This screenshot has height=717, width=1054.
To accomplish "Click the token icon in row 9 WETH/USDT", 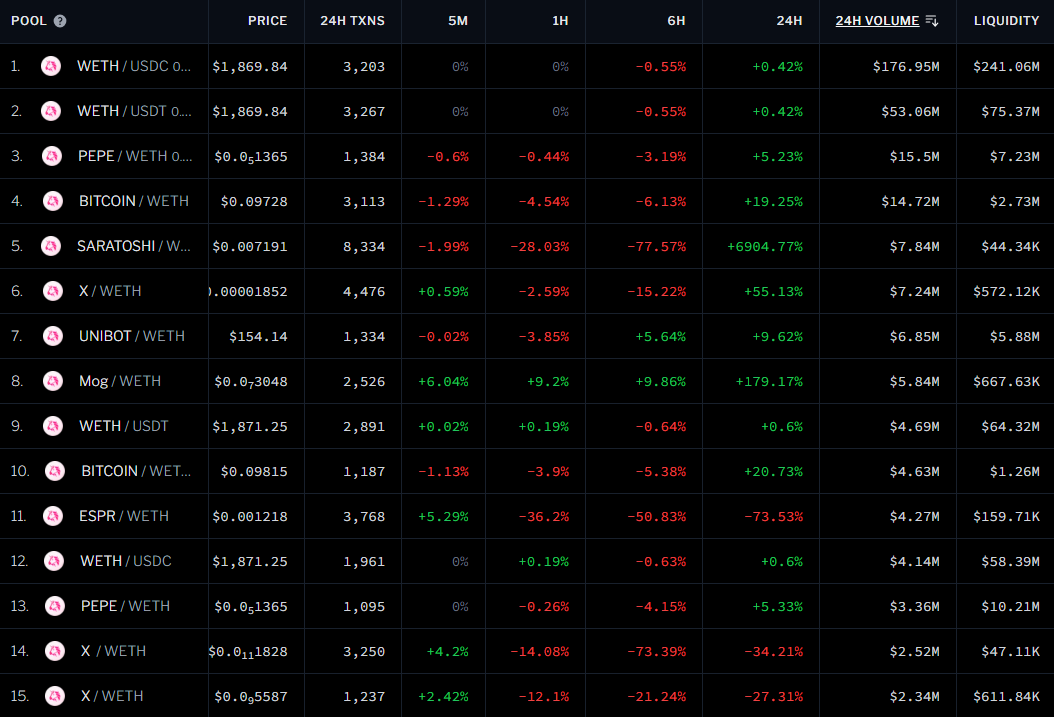I will coord(53,426).
